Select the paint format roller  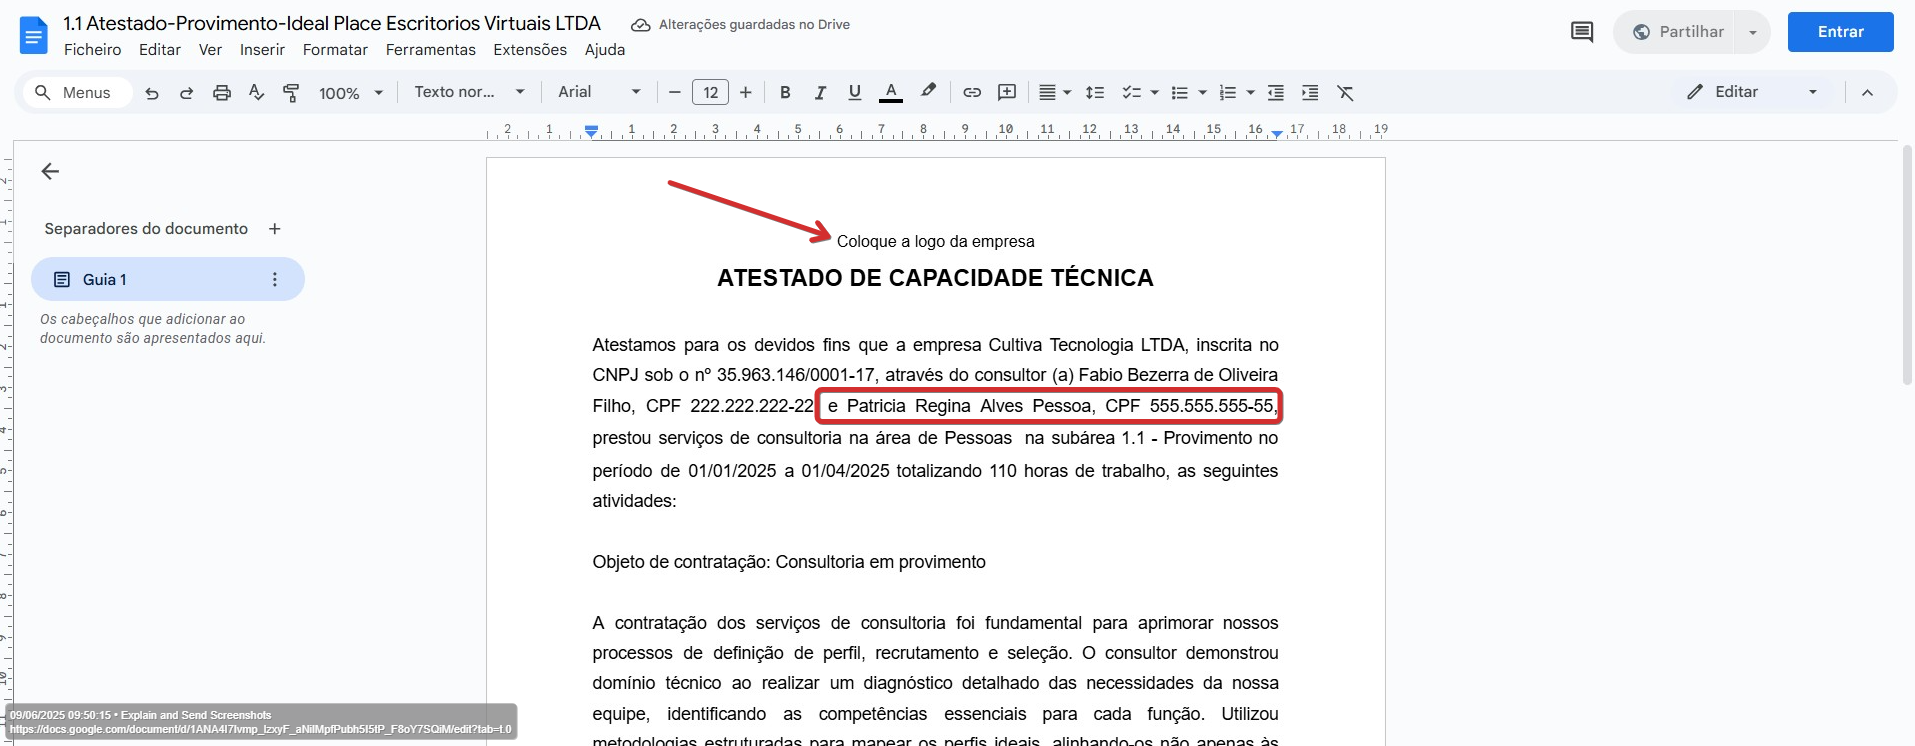(x=291, y=93)
